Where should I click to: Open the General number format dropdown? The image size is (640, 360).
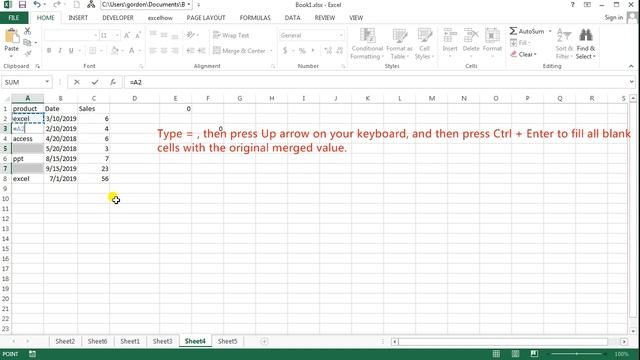tap(341, 36)
